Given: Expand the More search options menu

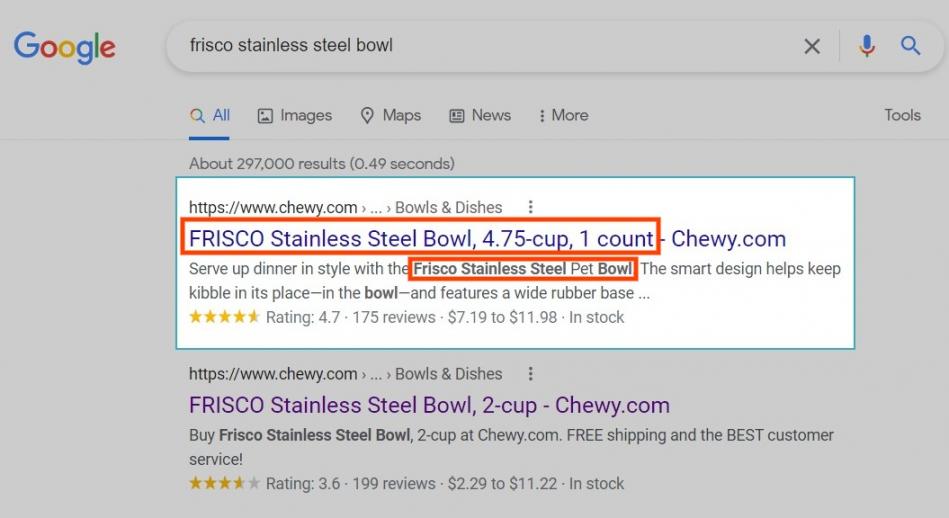Looking at the screenshot, I should click(563, 115).
